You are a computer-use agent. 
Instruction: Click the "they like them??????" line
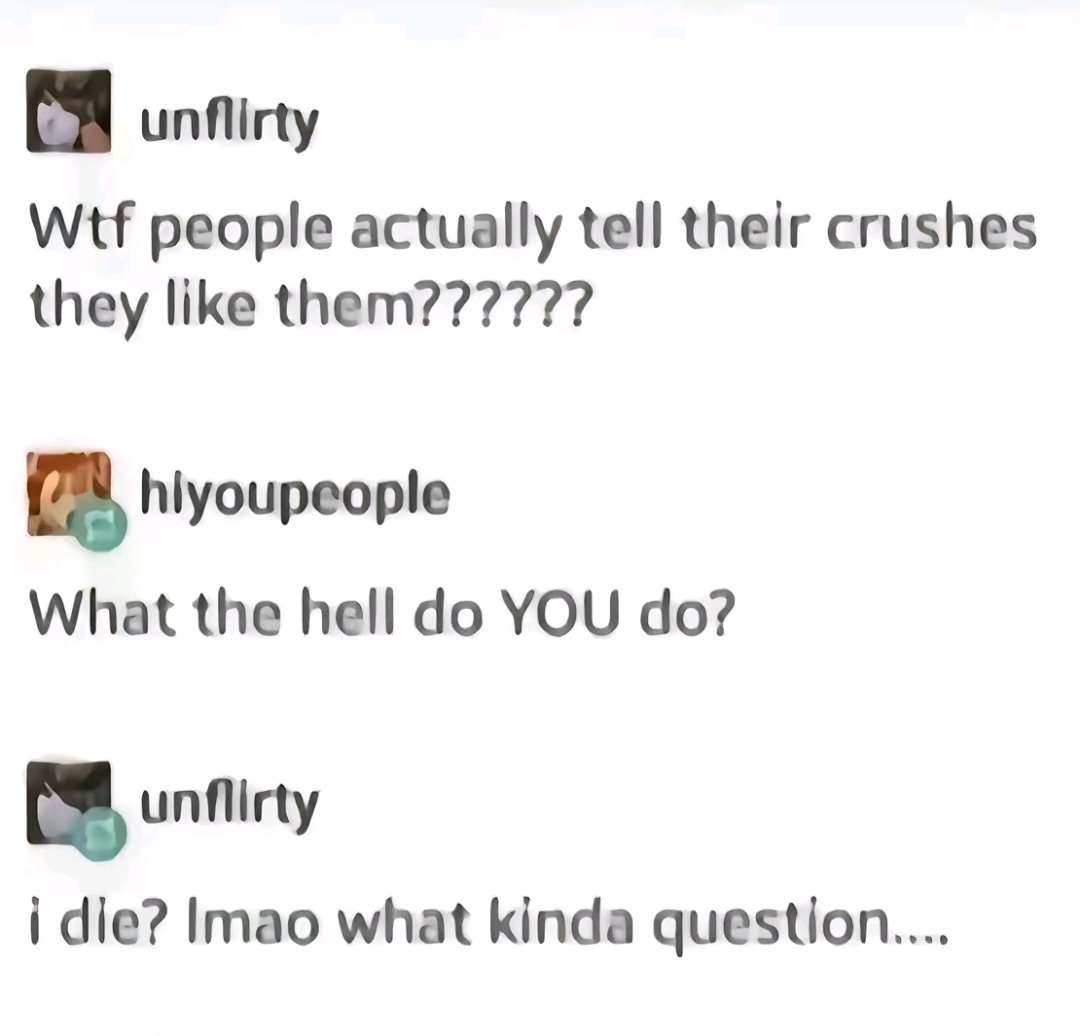click(x=310, y=306)
